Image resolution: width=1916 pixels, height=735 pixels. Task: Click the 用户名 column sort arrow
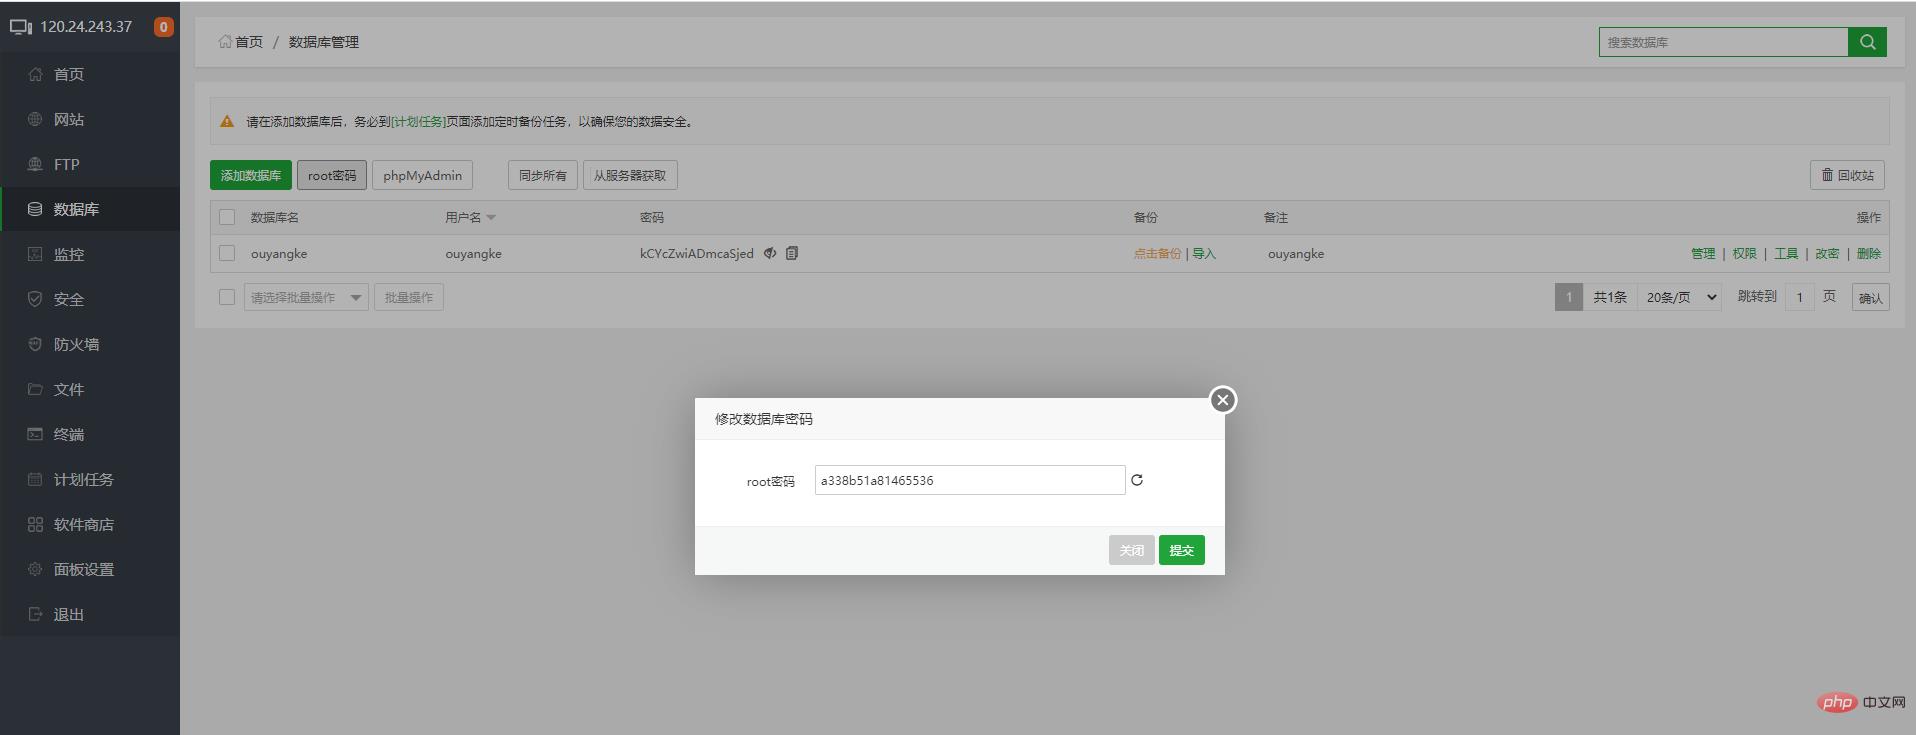[x=491, y=218]
